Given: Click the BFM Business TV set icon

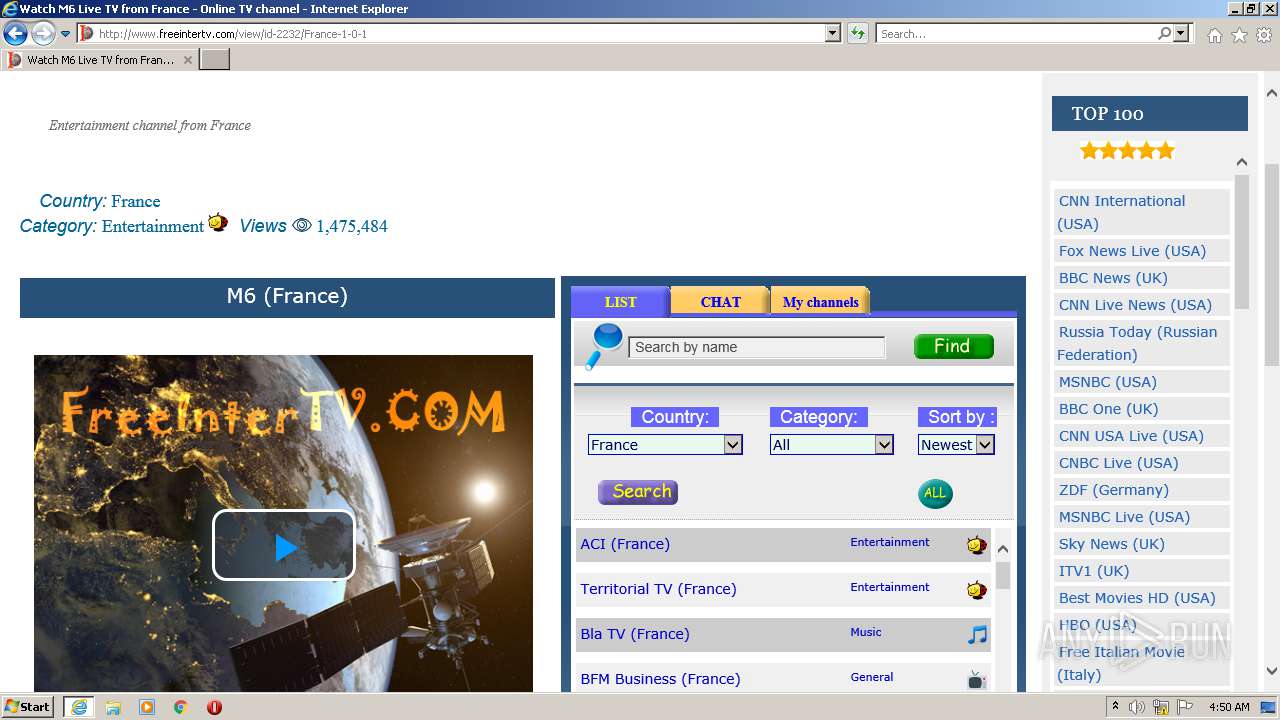Looking at the screenshot, I should click(977, 680).
